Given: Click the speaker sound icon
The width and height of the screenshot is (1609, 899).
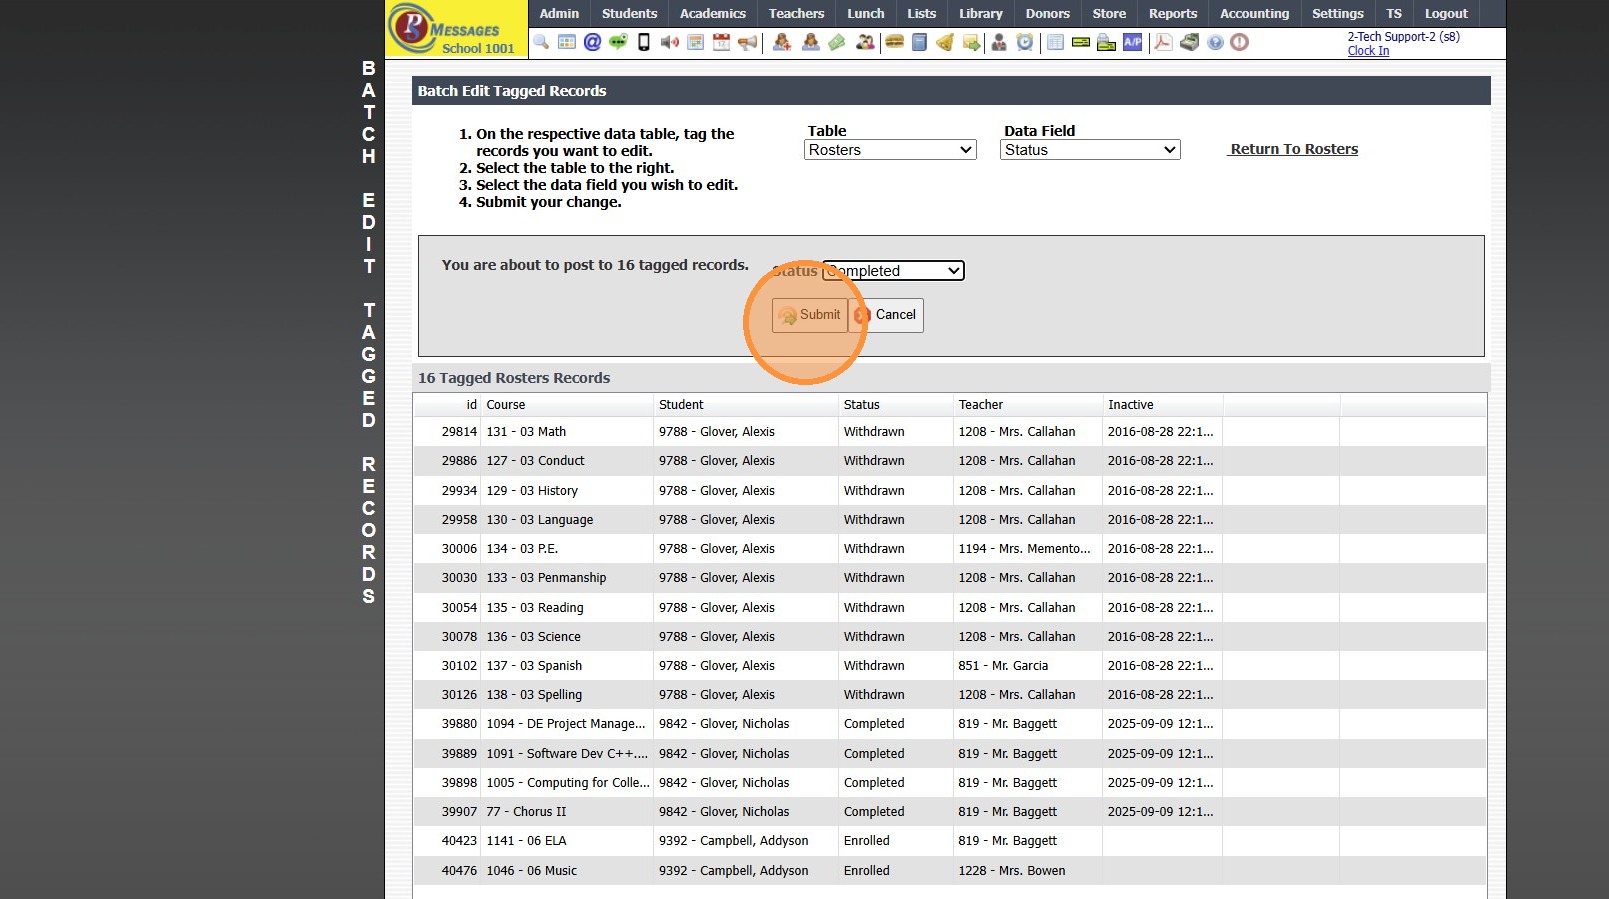Looking at the screenshot, I should pyautogui.click(x=670, y=42).
